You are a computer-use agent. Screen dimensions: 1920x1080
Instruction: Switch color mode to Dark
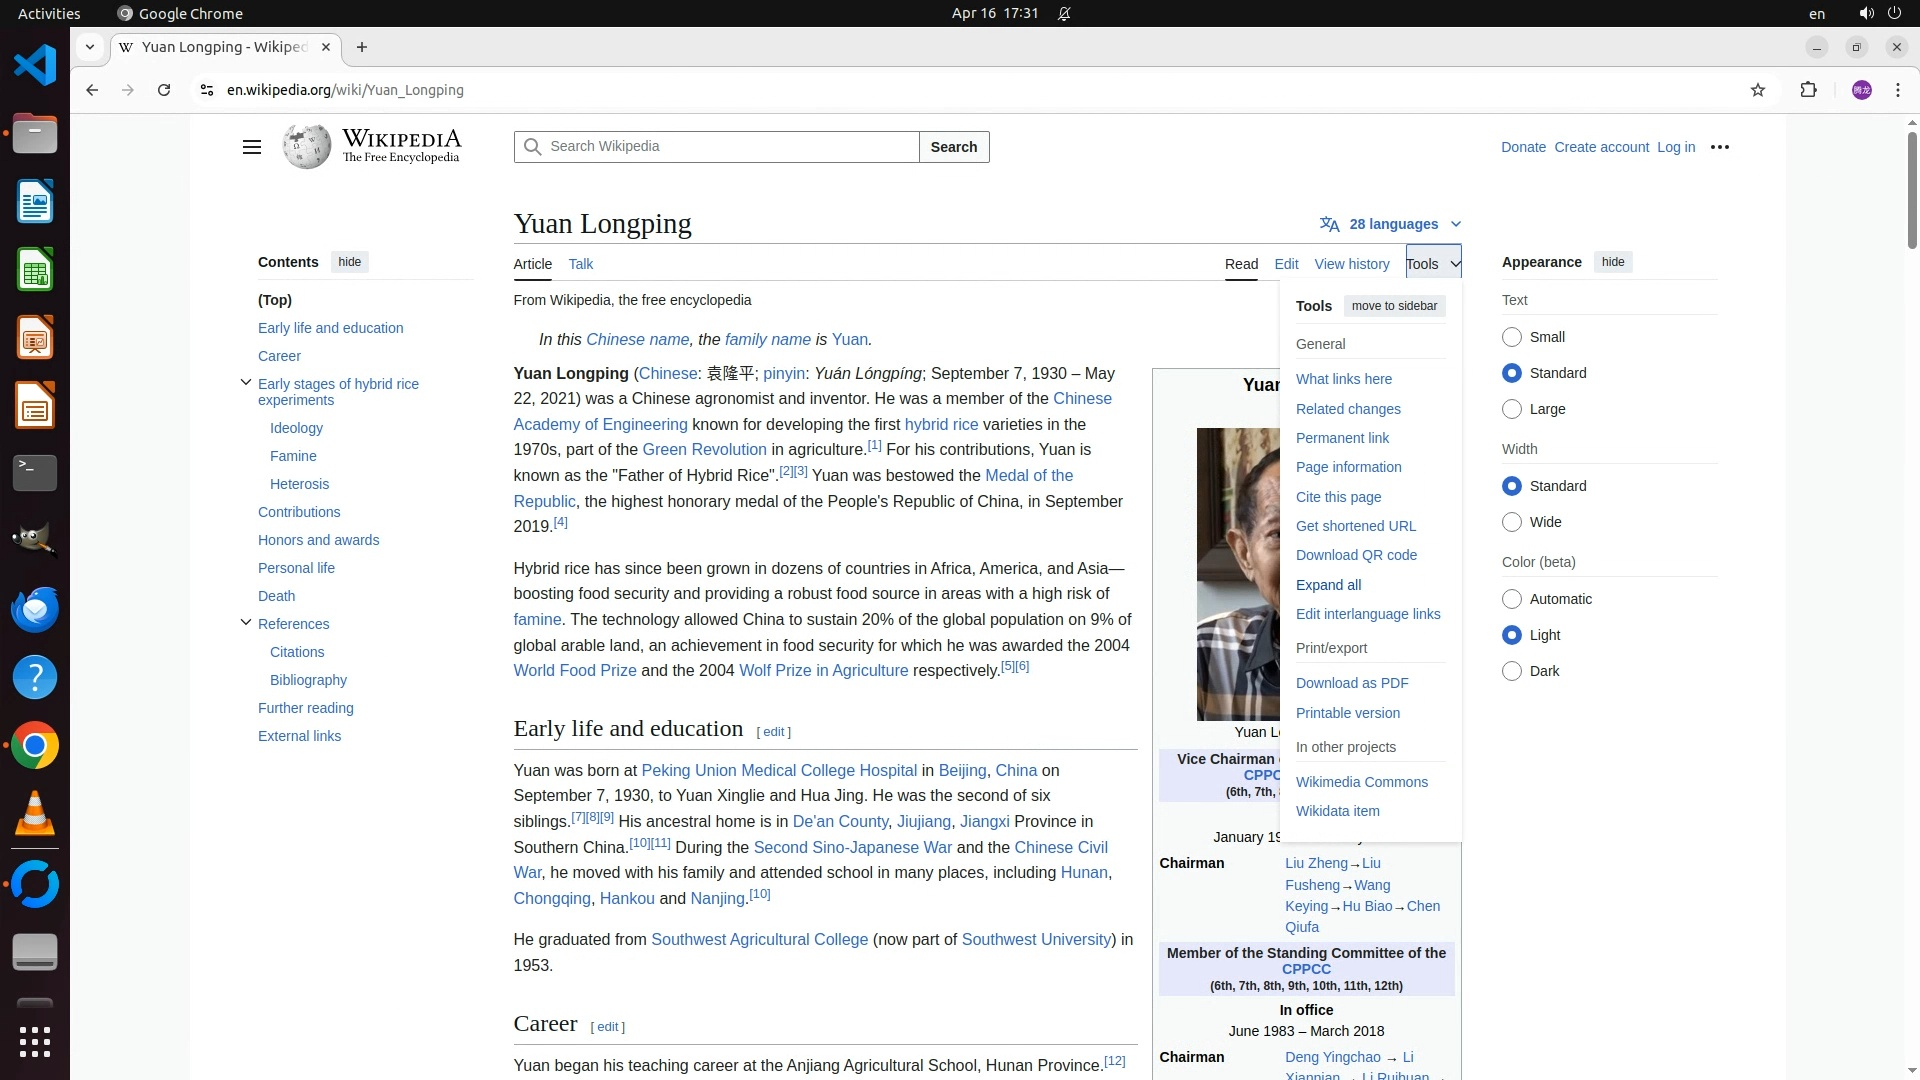[1512, 671]
